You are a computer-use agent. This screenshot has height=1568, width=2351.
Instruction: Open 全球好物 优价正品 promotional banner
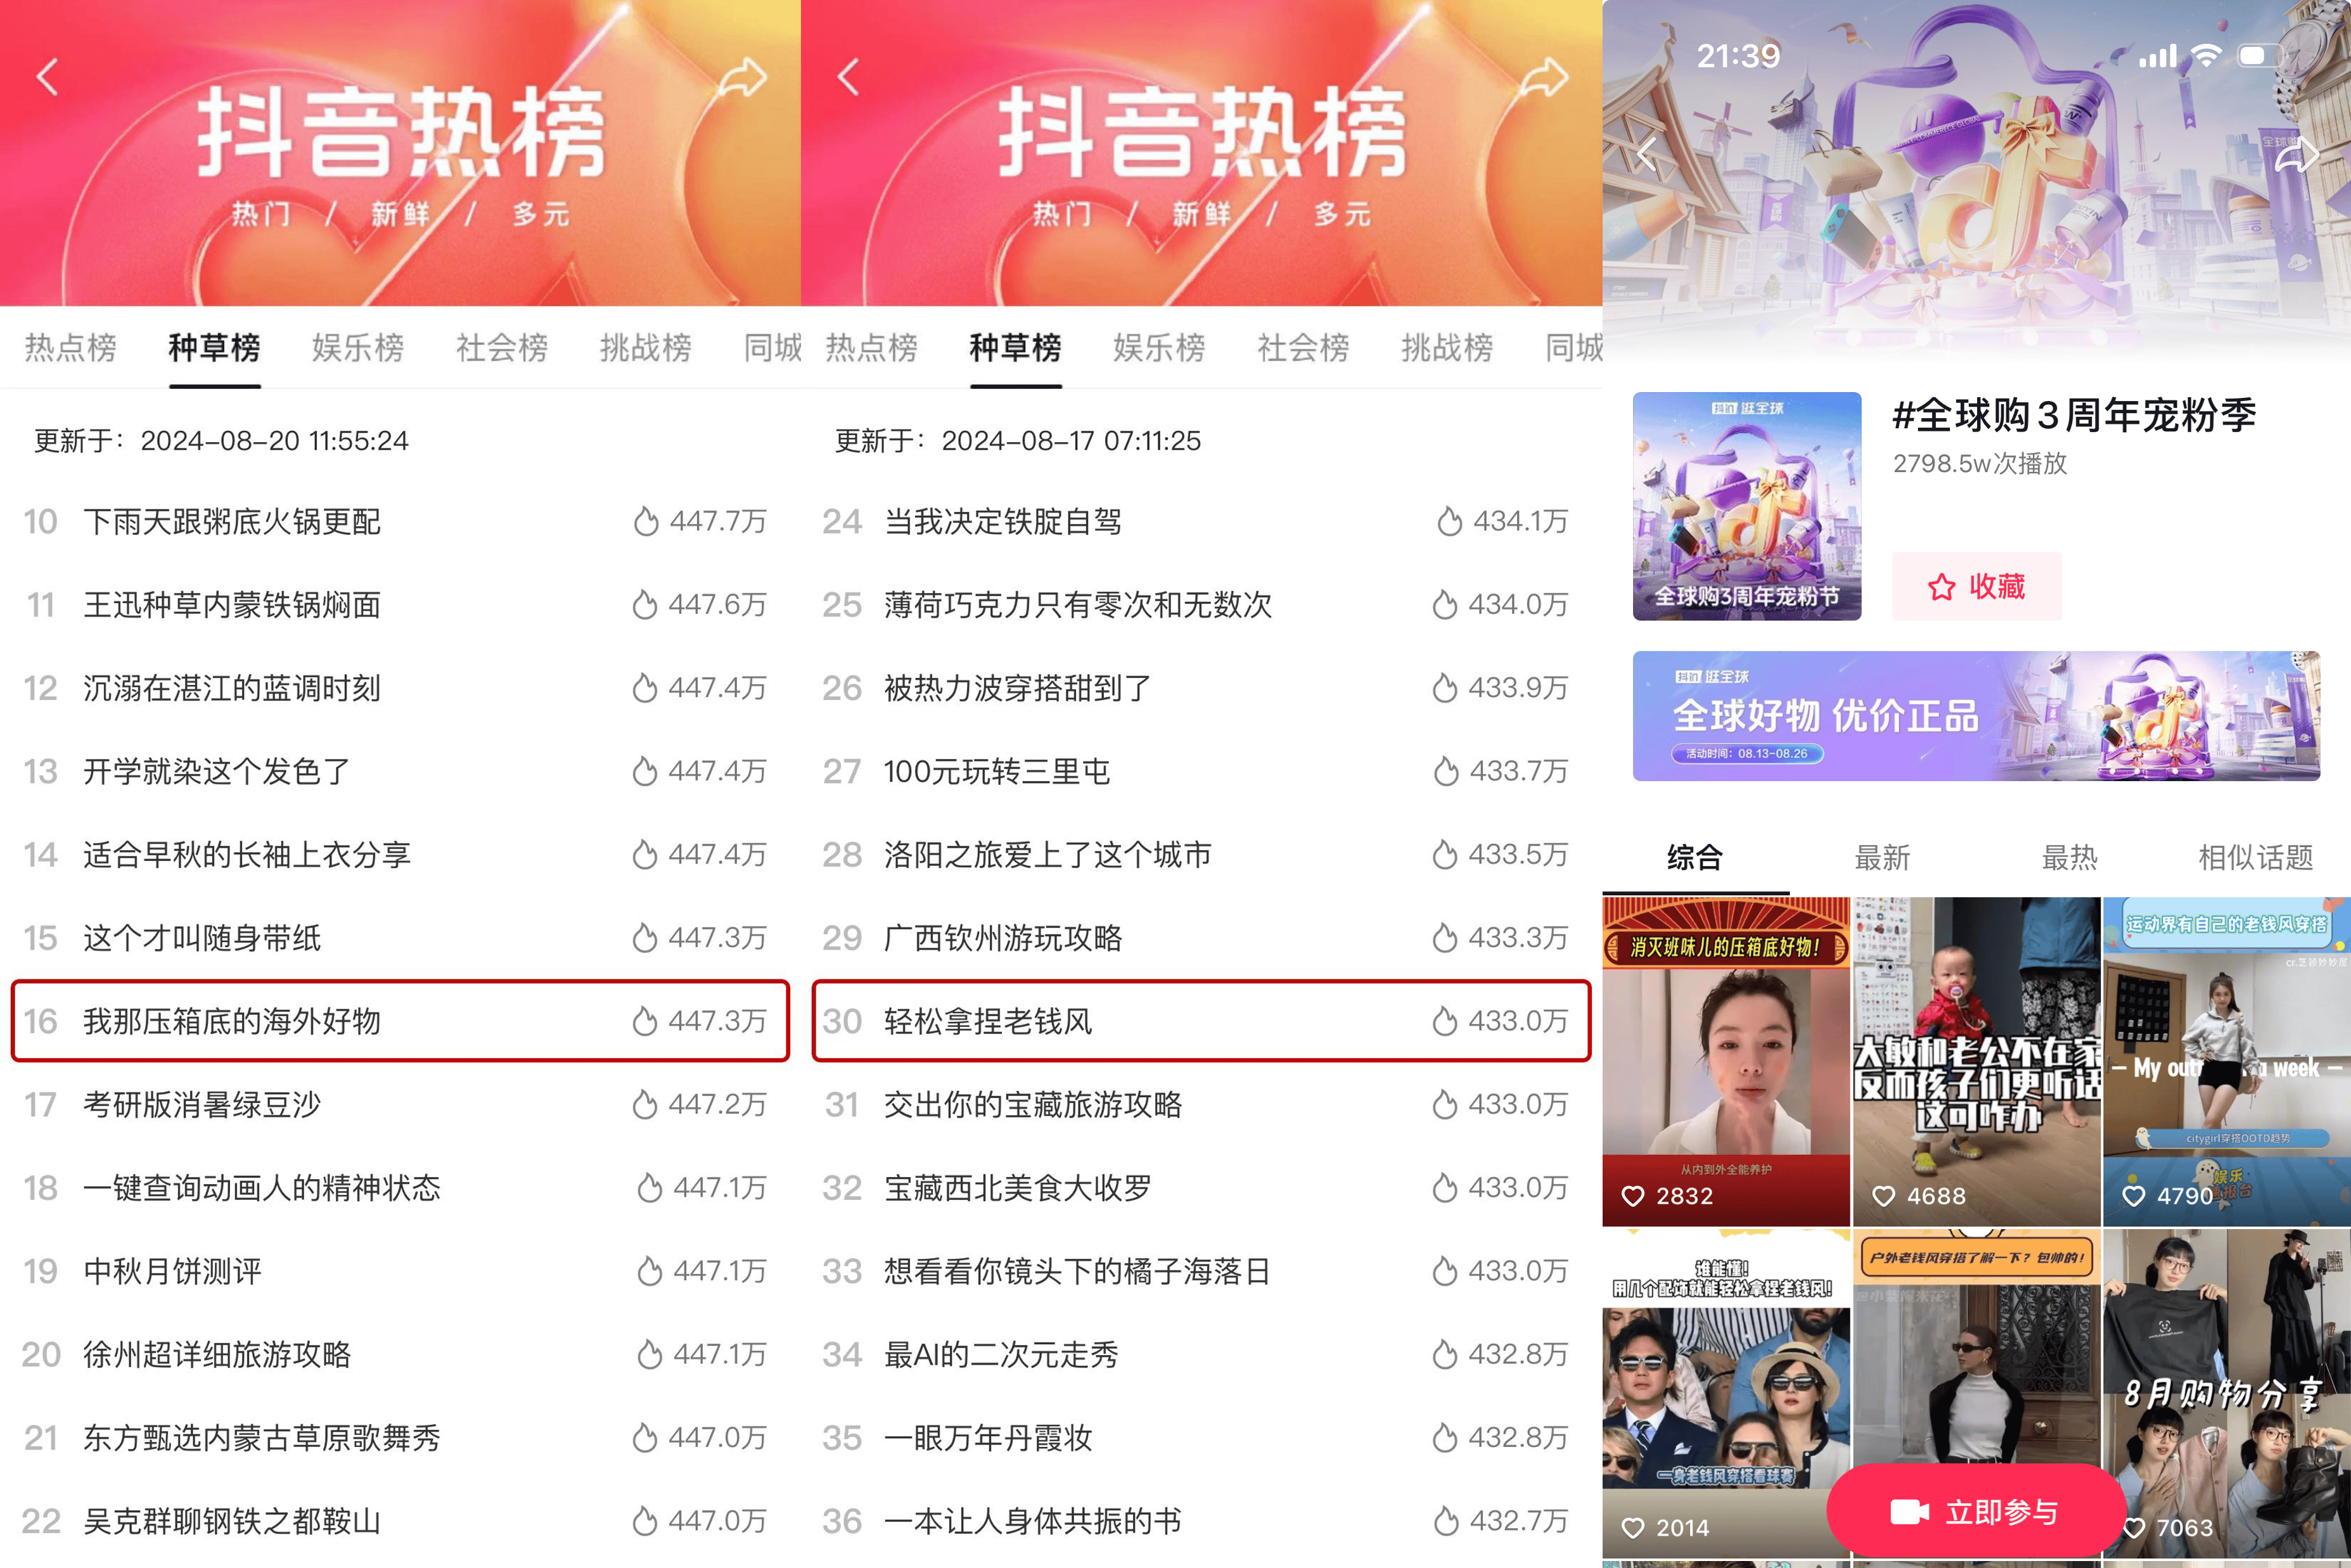(x=1976, y=716)
